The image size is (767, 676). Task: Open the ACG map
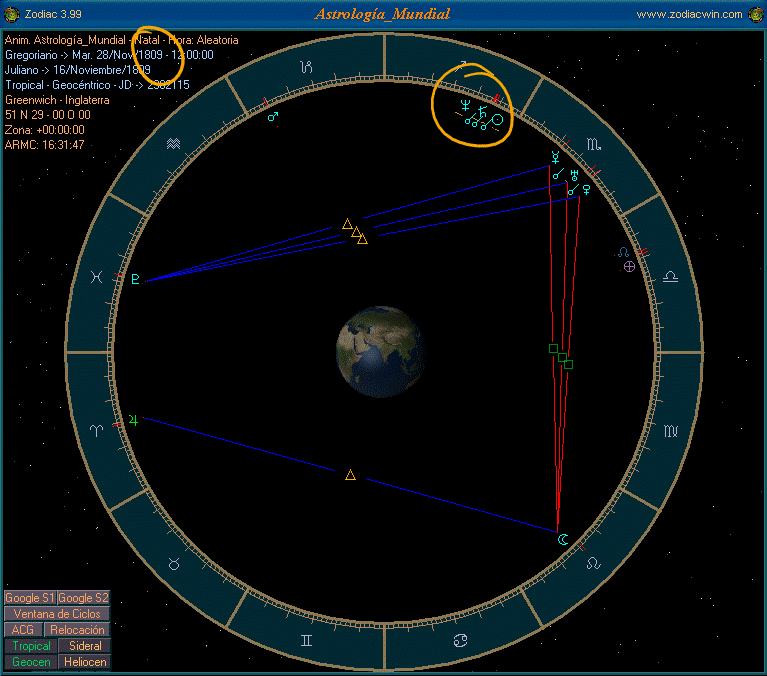22,630
